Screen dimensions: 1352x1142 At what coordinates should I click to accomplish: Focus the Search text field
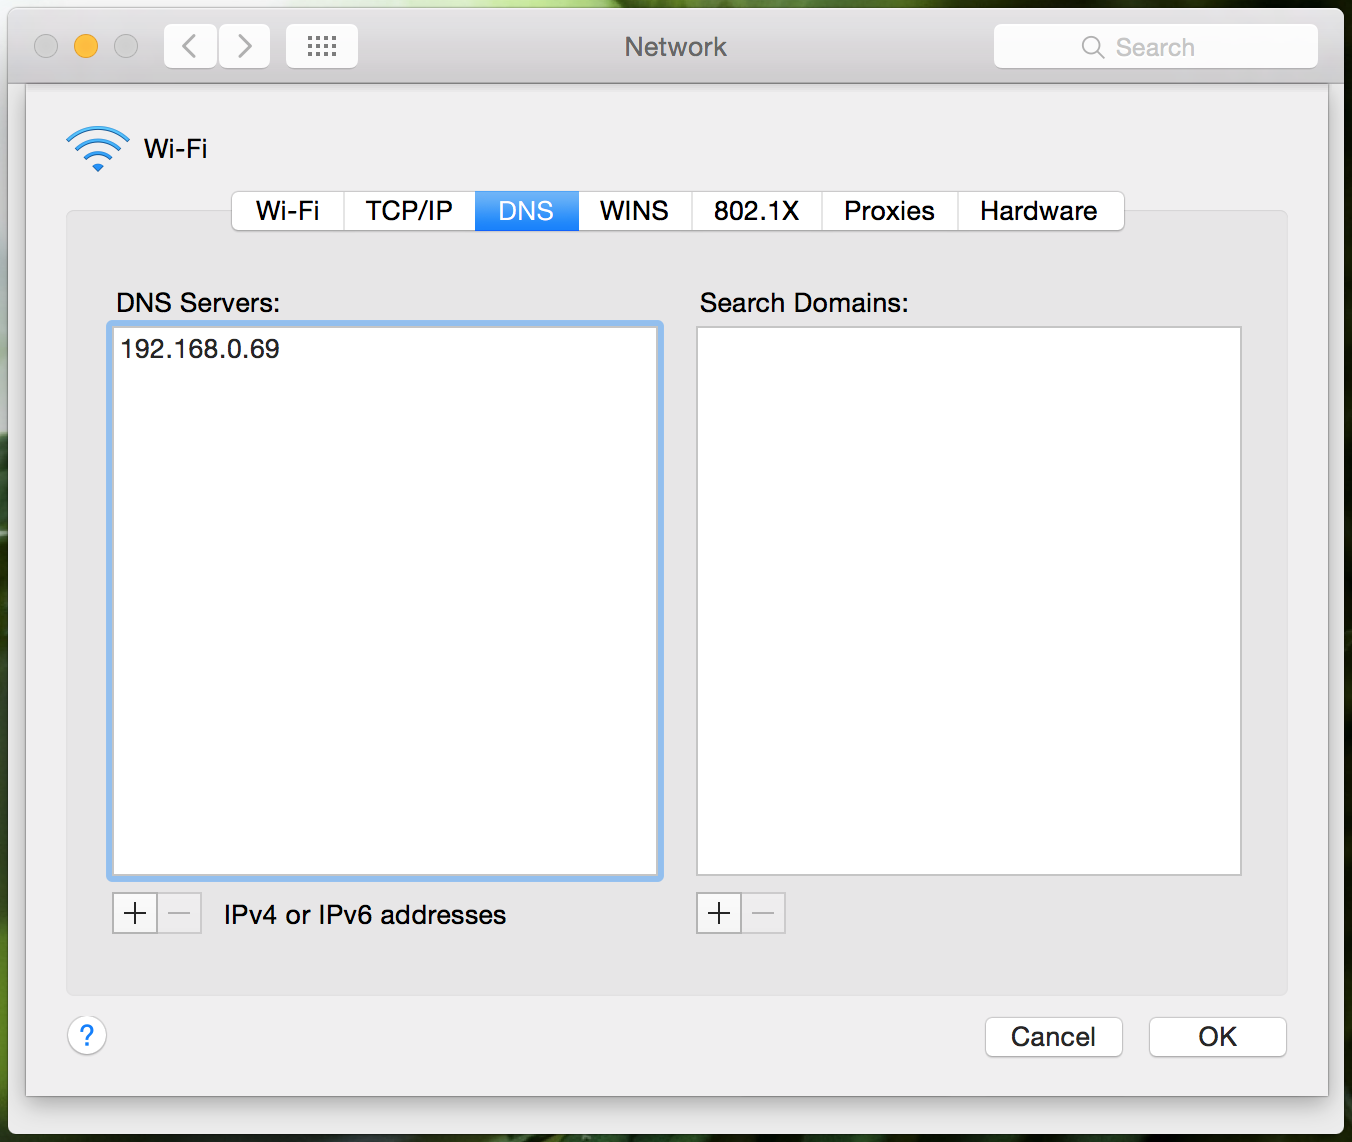[x=1156, y=47]
